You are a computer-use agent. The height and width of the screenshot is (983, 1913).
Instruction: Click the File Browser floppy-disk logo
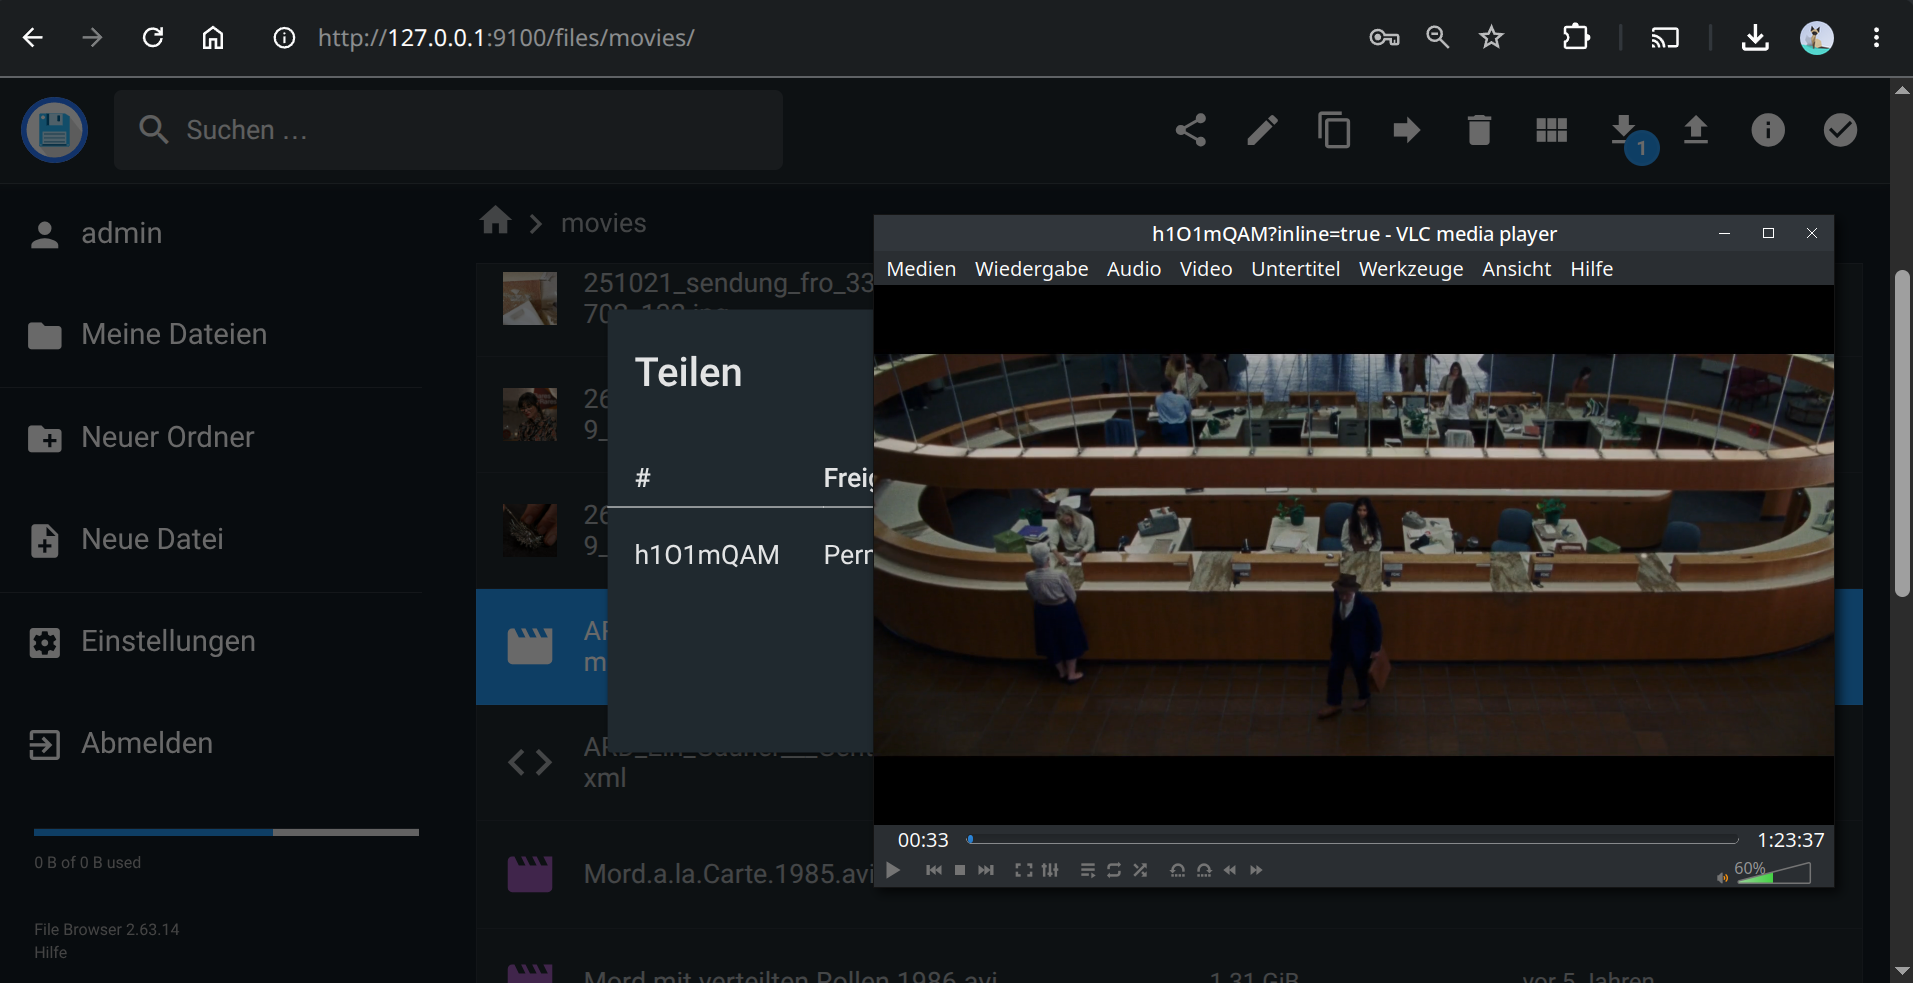54,130
